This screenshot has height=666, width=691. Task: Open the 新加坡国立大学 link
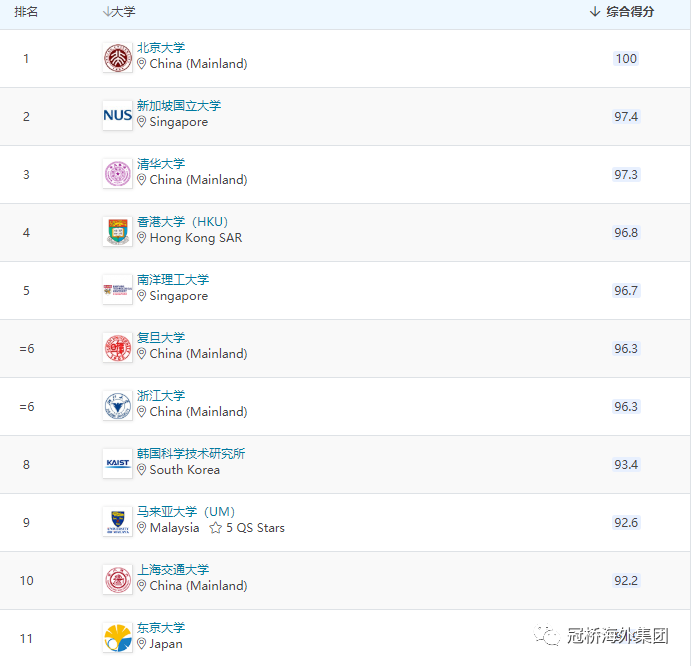179,106
